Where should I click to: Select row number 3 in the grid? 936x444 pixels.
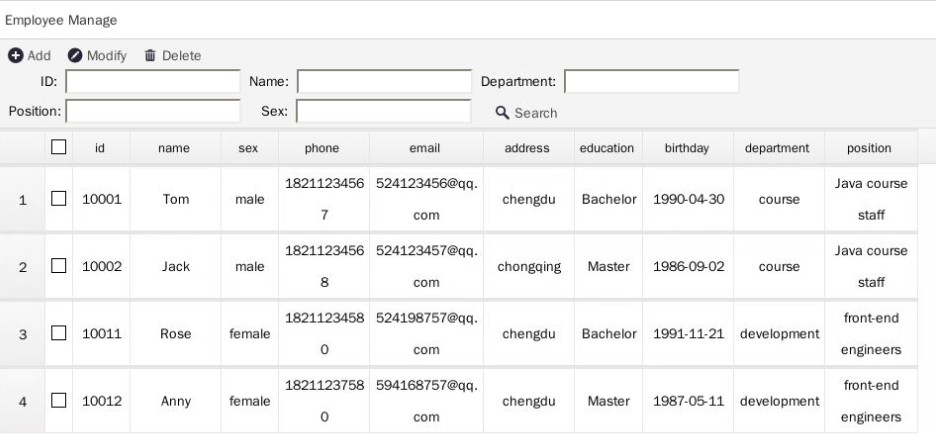pyautogui.click(x=23, y=334)
